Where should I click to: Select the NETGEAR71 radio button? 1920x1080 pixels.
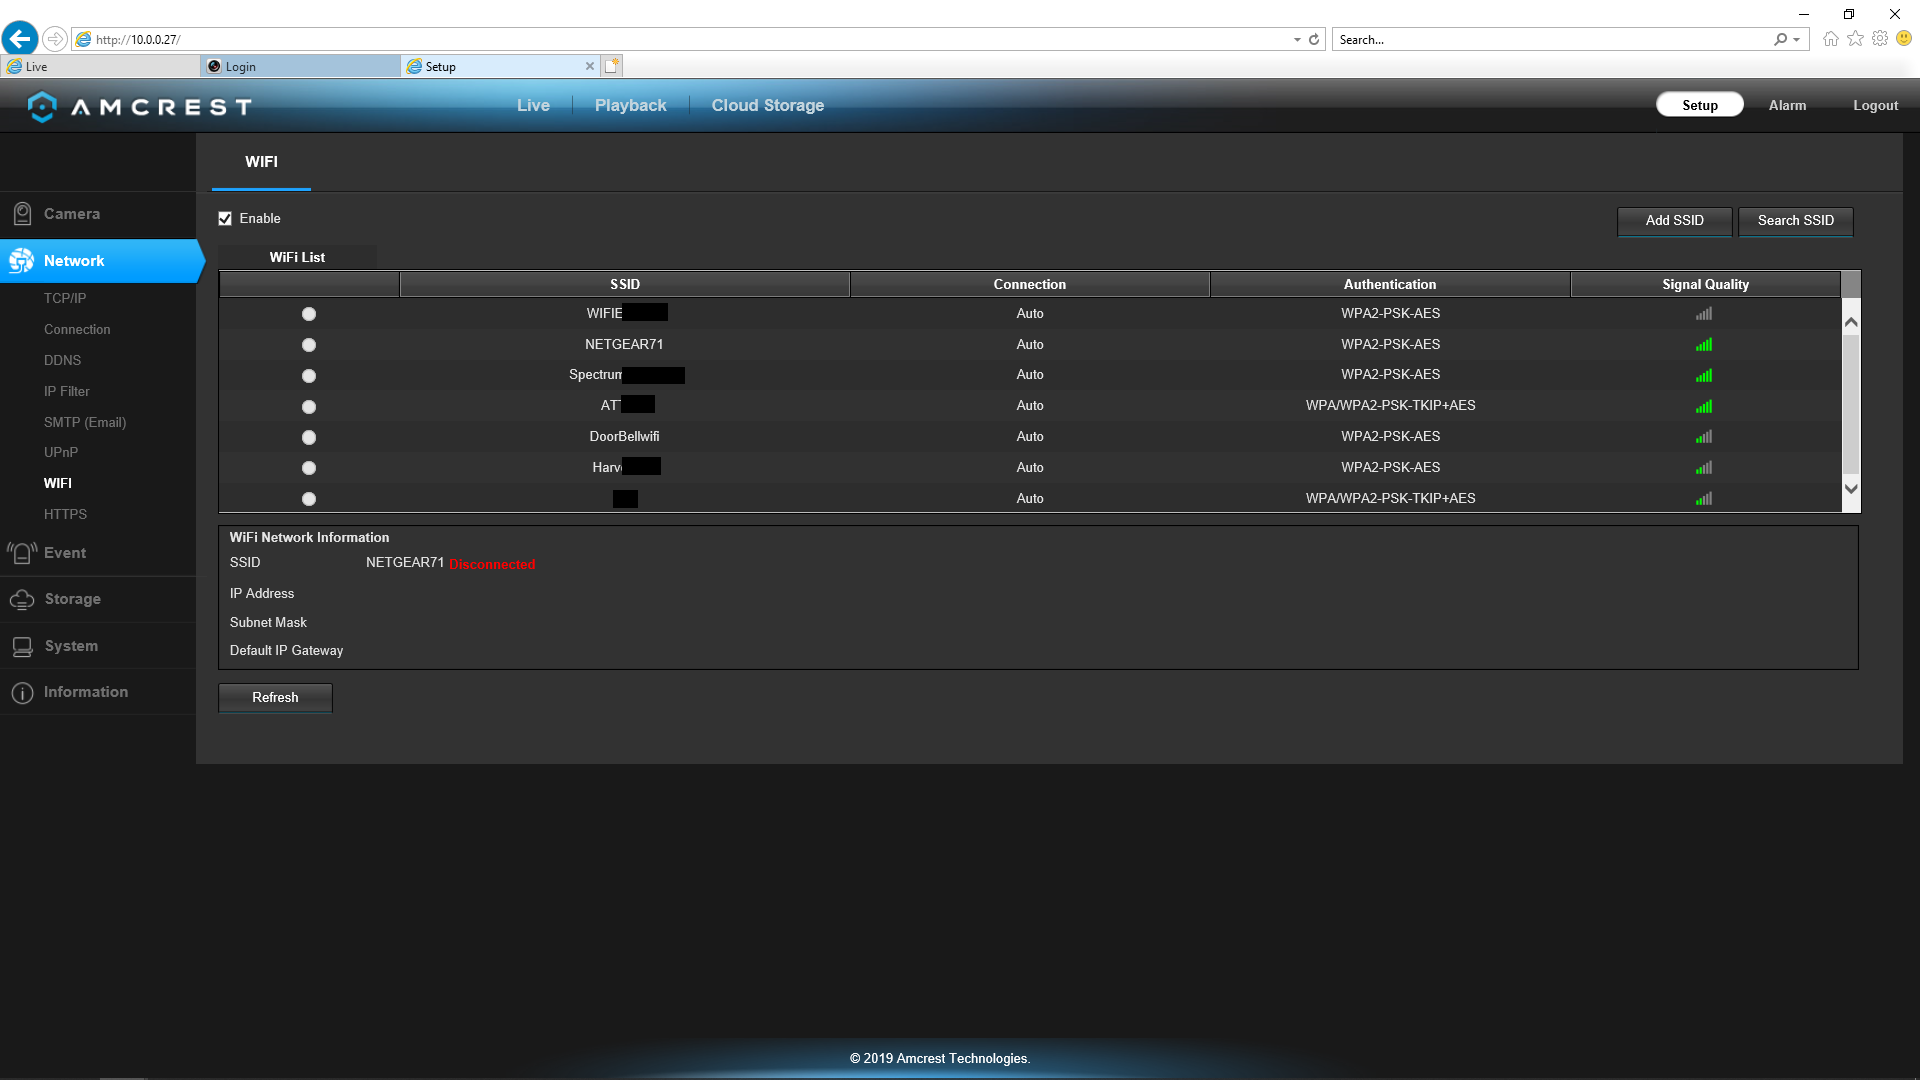point(309,345)
